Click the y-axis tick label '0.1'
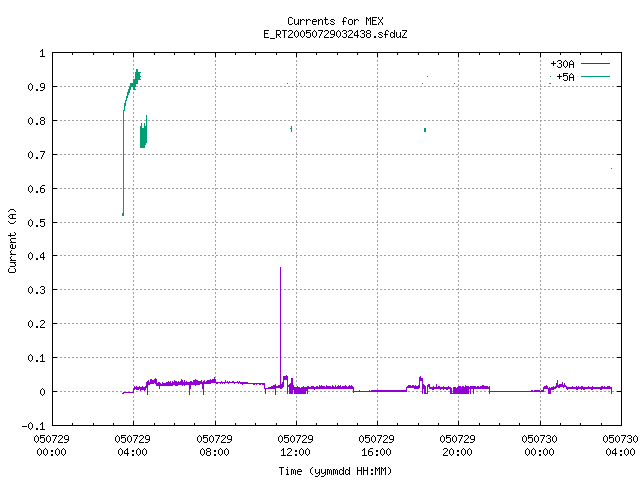The image size is (640, 480). [36, 358]
